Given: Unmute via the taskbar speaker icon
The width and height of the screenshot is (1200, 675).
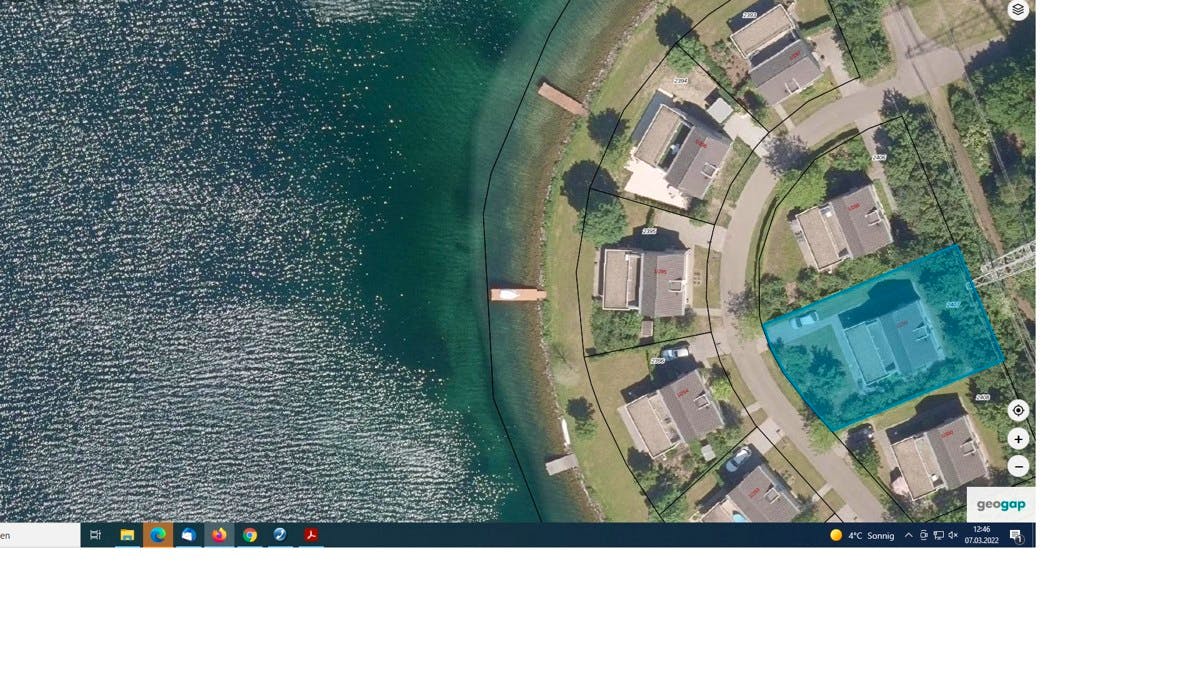Looking at the screenshot, I should tap(952, 536).
